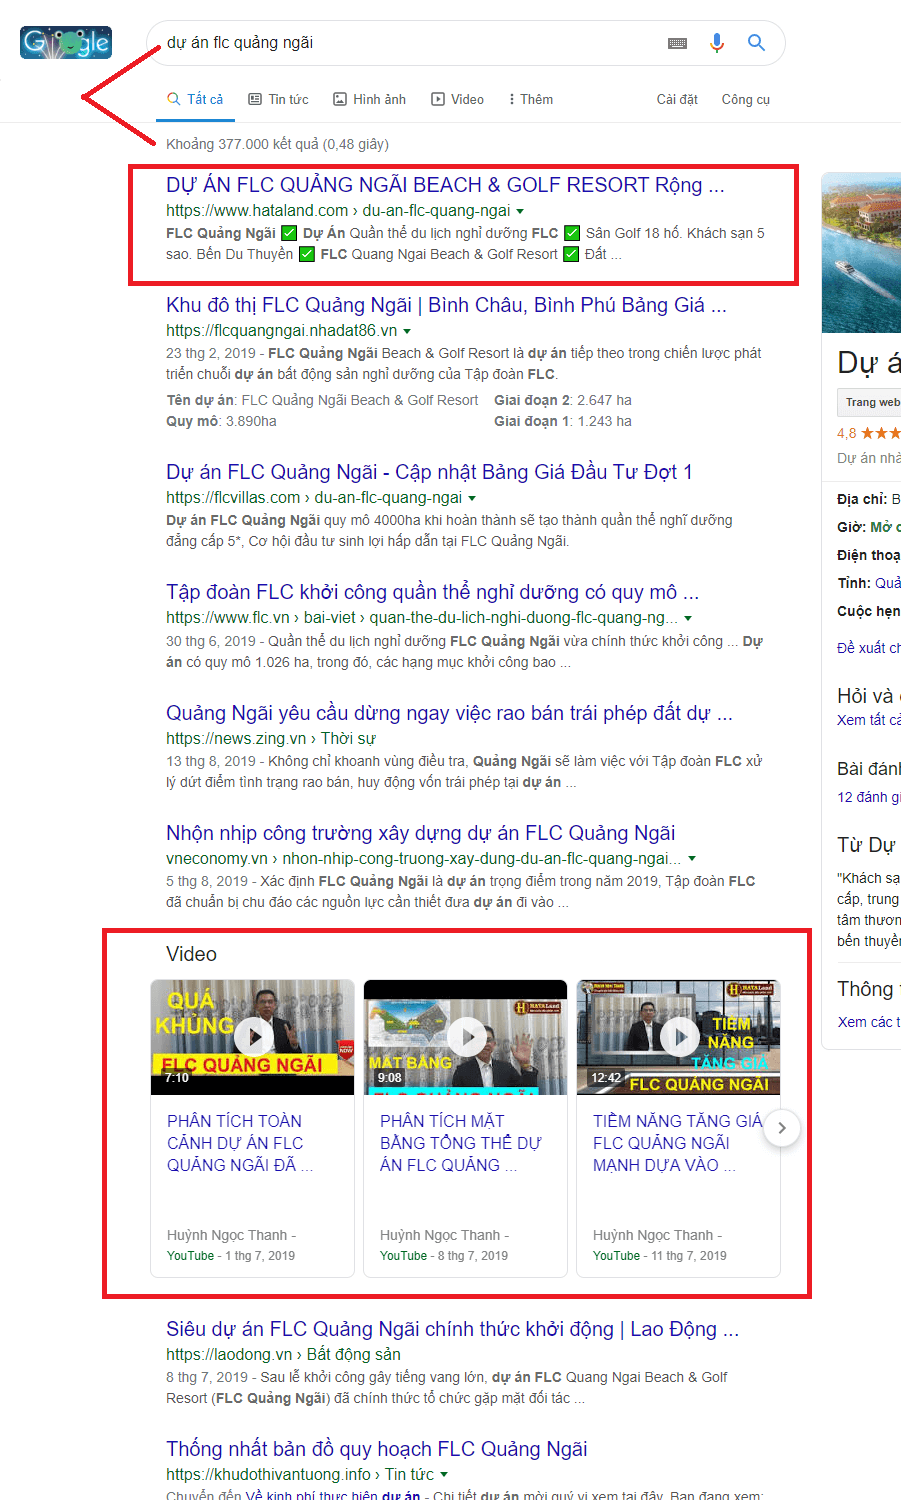Image resolution: width=901 pixels, height=1500 pixels.
Task: Expand hataland.com result URL dropdown arrow
Action: (x=520, y=211)
